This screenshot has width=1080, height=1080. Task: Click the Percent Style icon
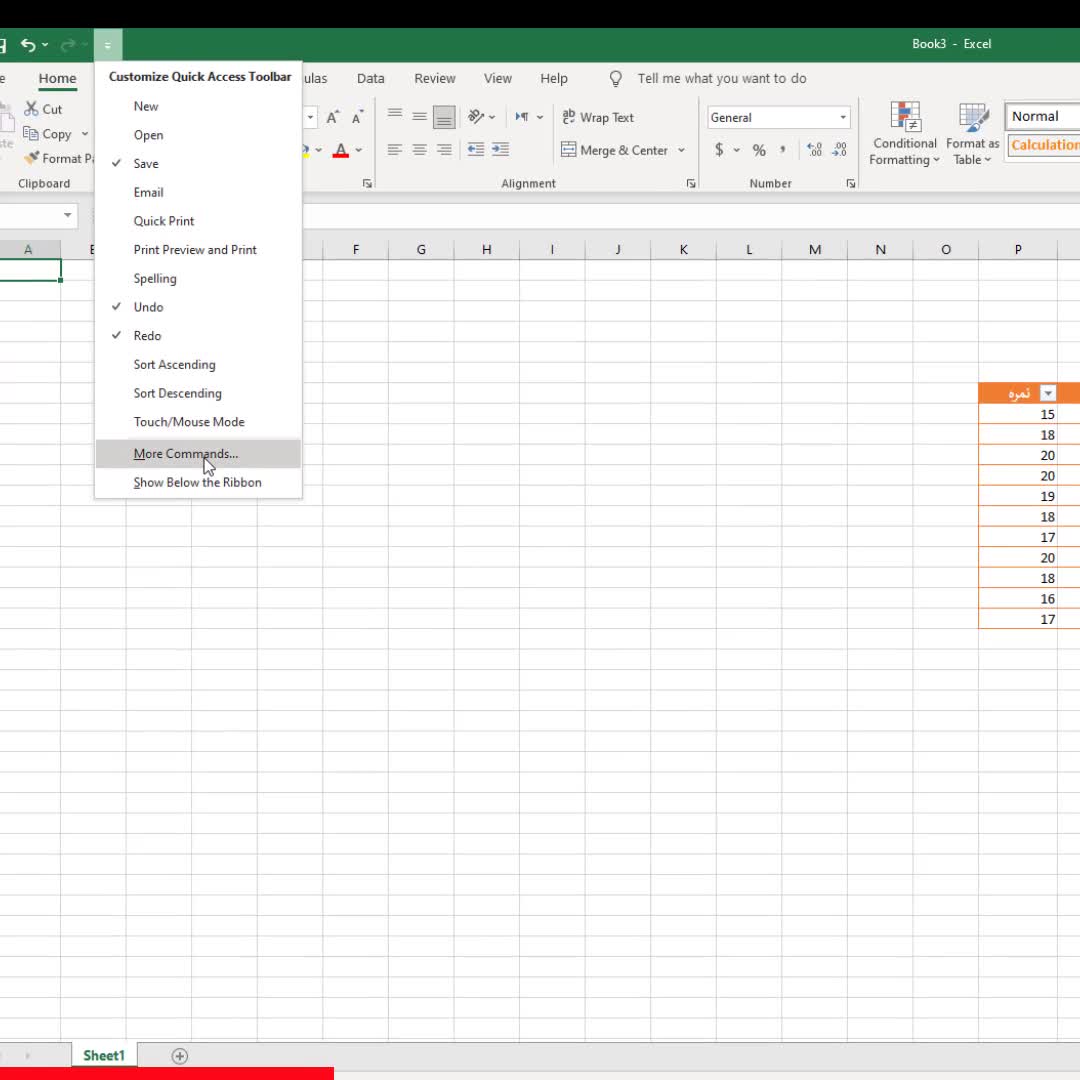(759, 150)
